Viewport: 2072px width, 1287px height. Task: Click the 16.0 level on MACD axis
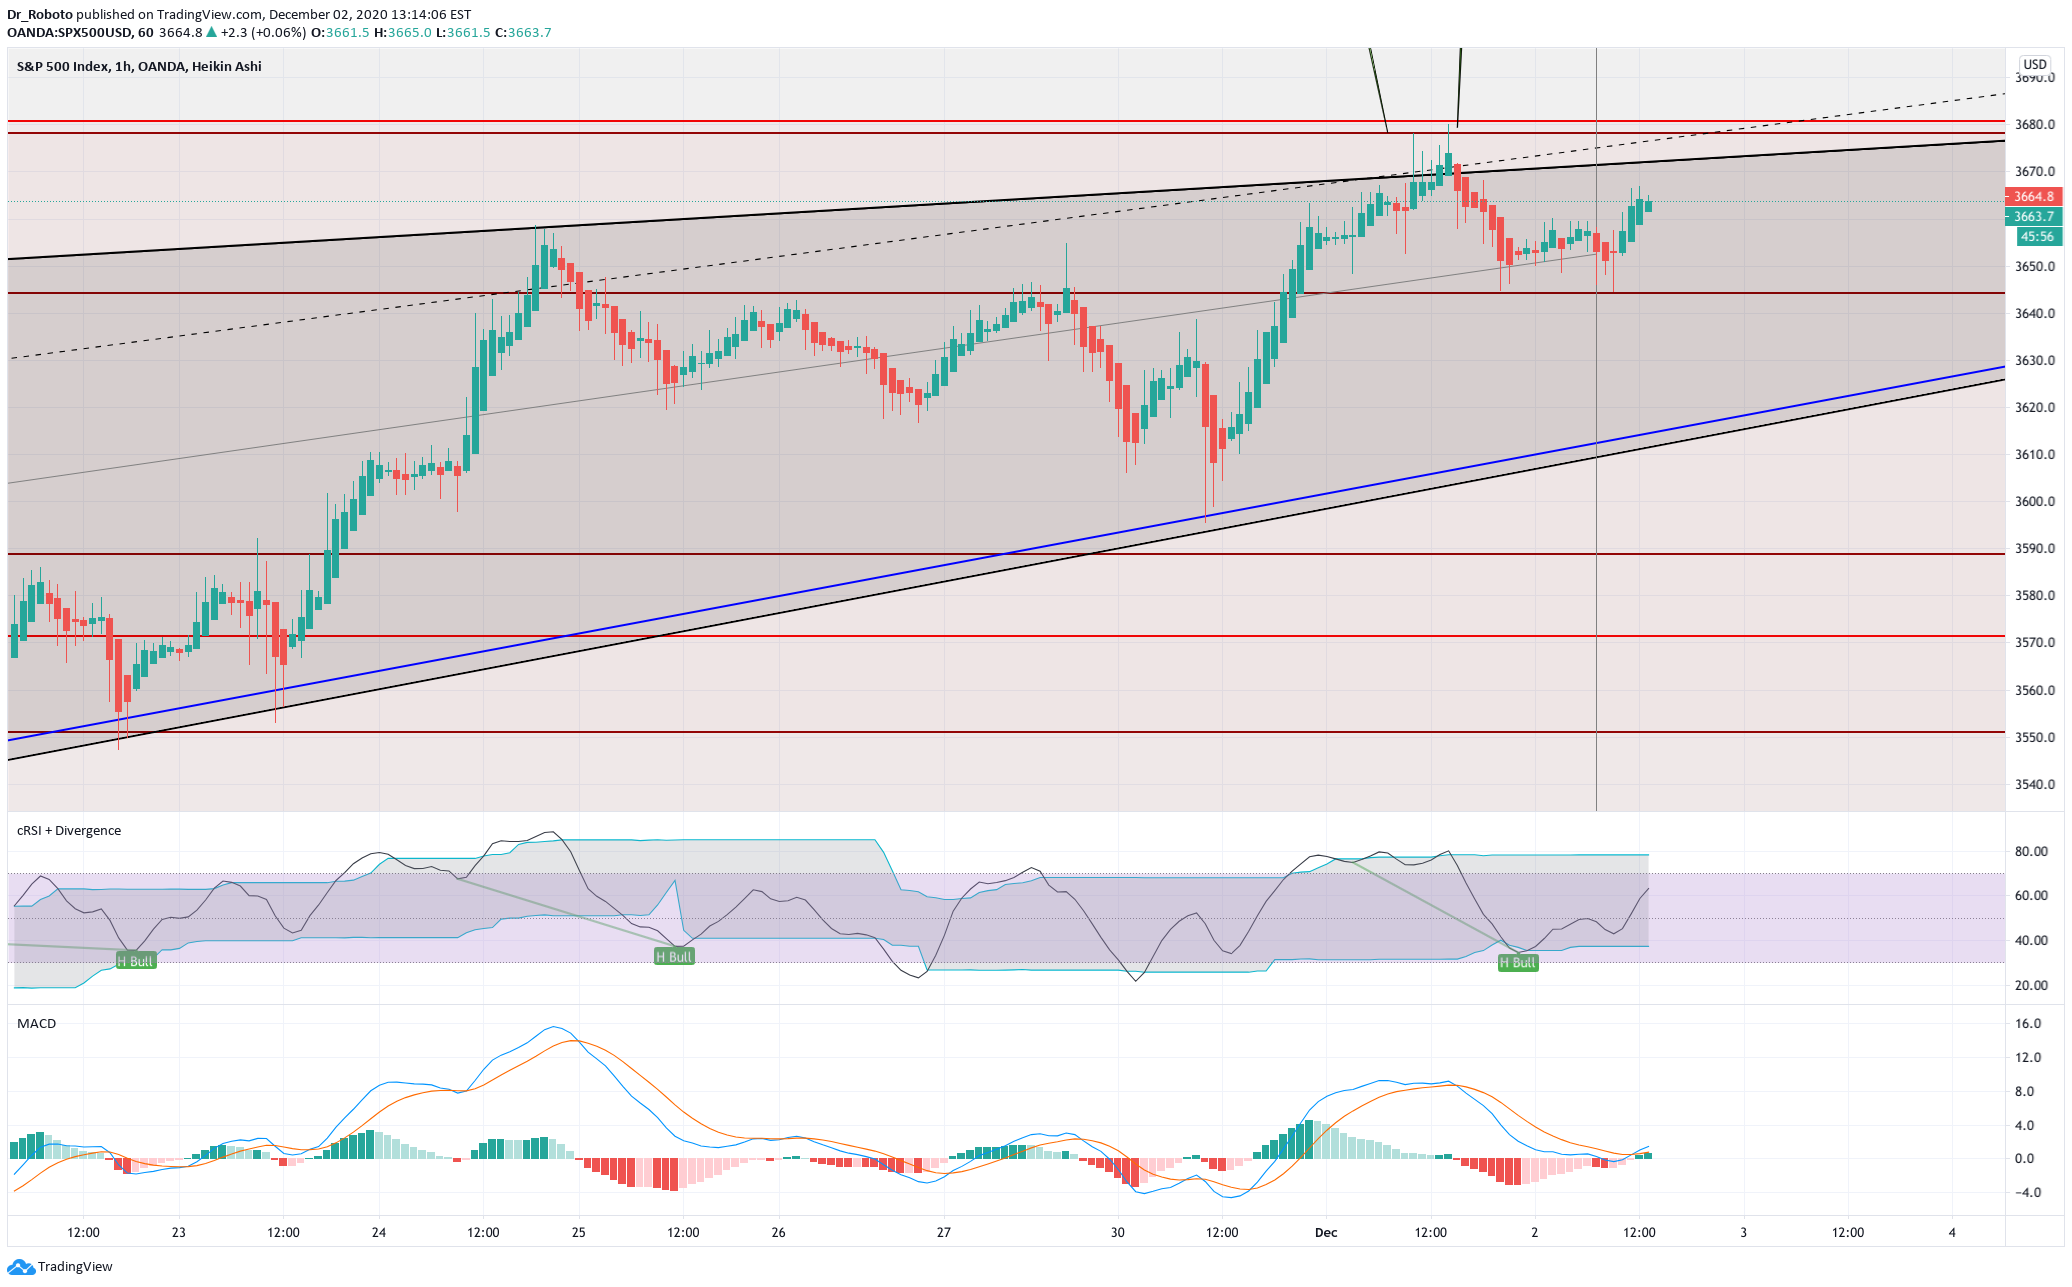point(2028,1024)
